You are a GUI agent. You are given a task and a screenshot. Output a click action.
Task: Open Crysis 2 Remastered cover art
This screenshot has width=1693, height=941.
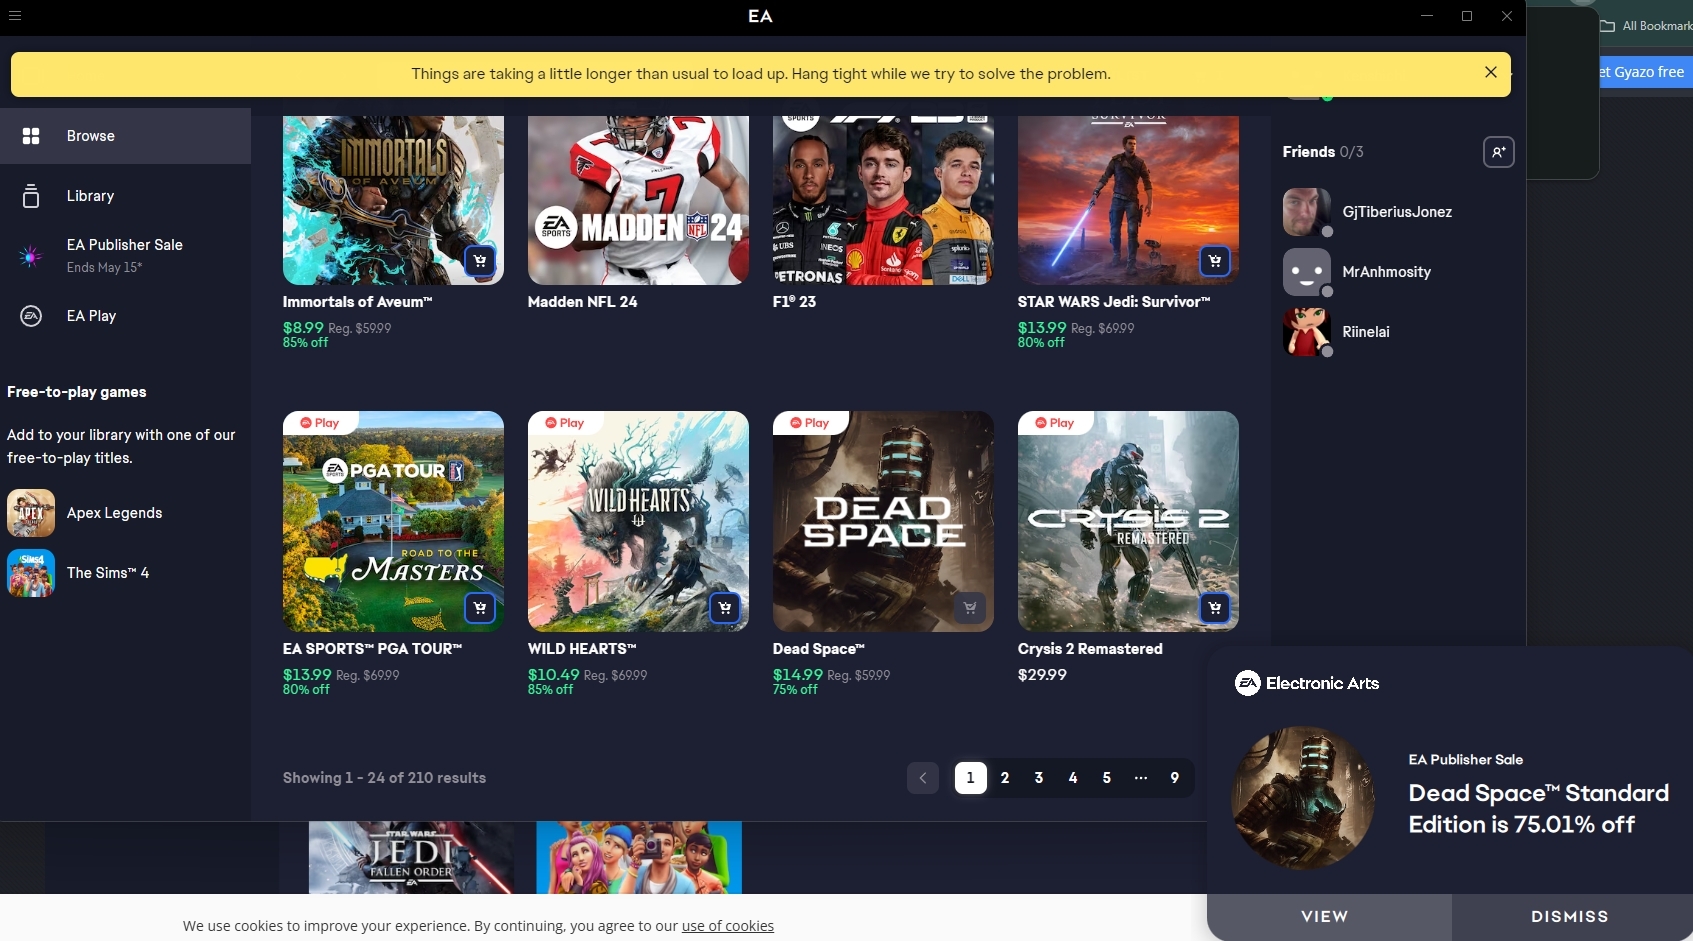click(x=1128, y=521)
